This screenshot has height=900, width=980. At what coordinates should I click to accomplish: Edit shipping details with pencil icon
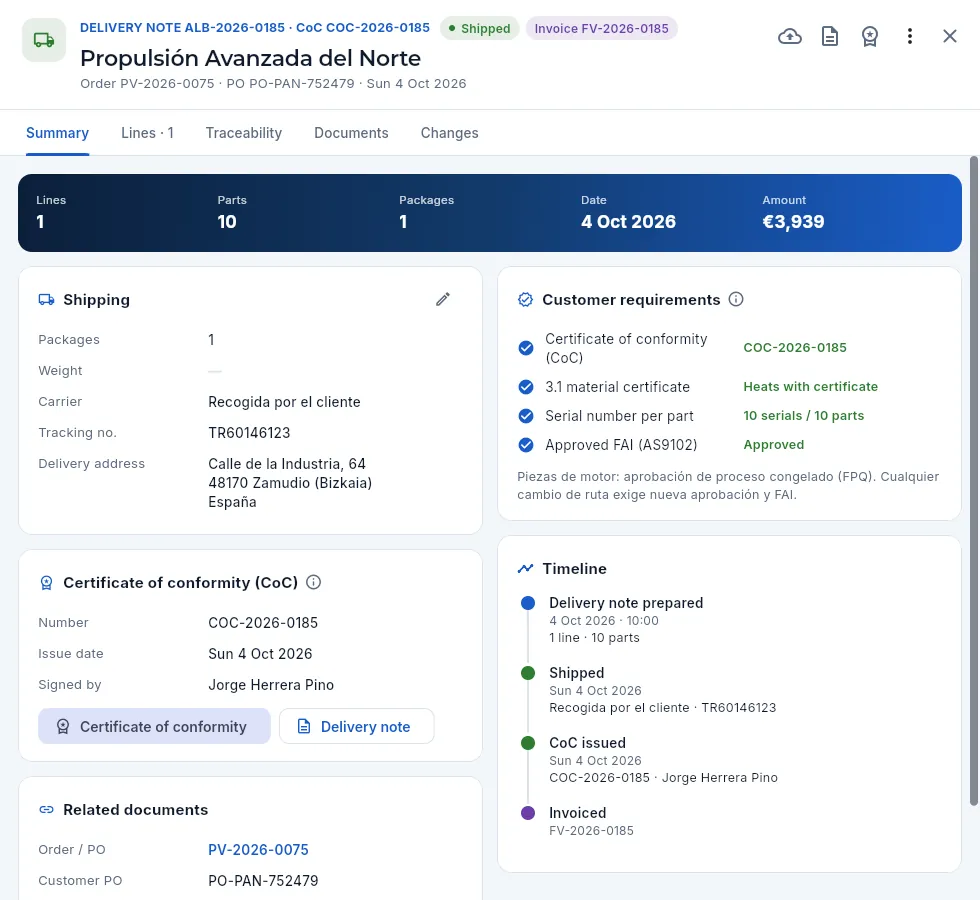(x=442, y=299)
